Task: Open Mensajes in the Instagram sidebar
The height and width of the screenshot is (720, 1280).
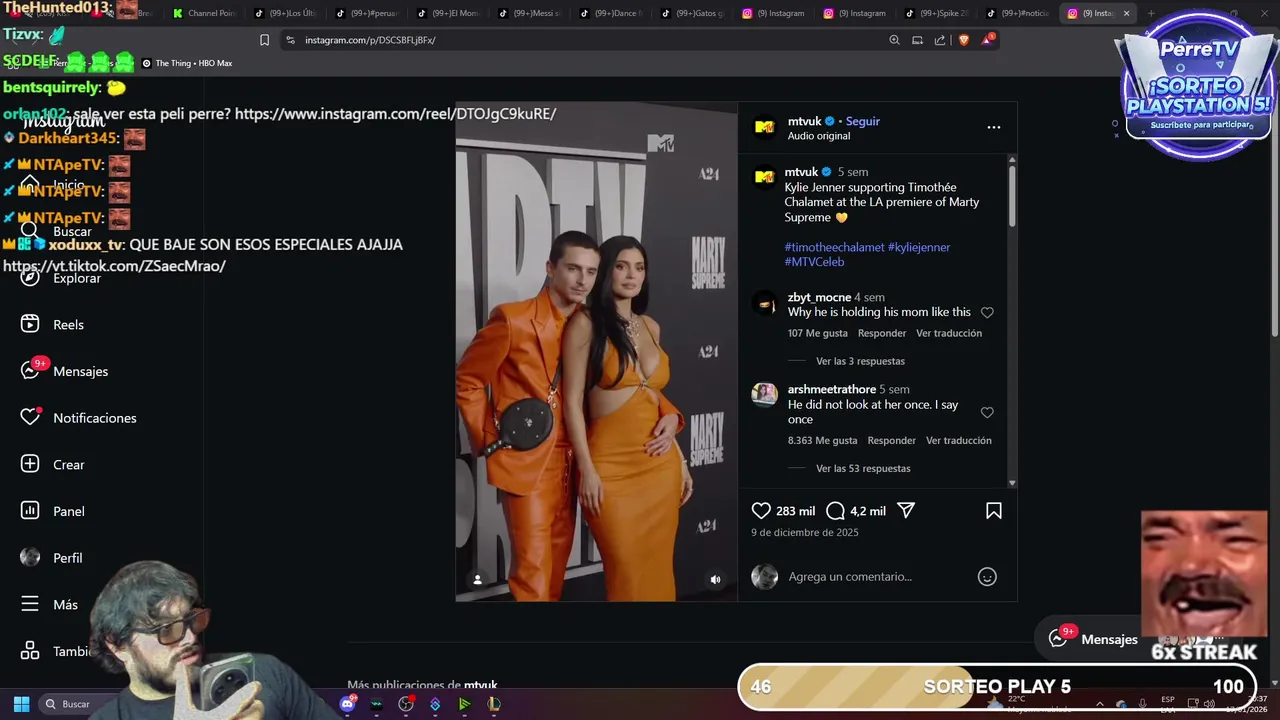Action: [64, 371]
